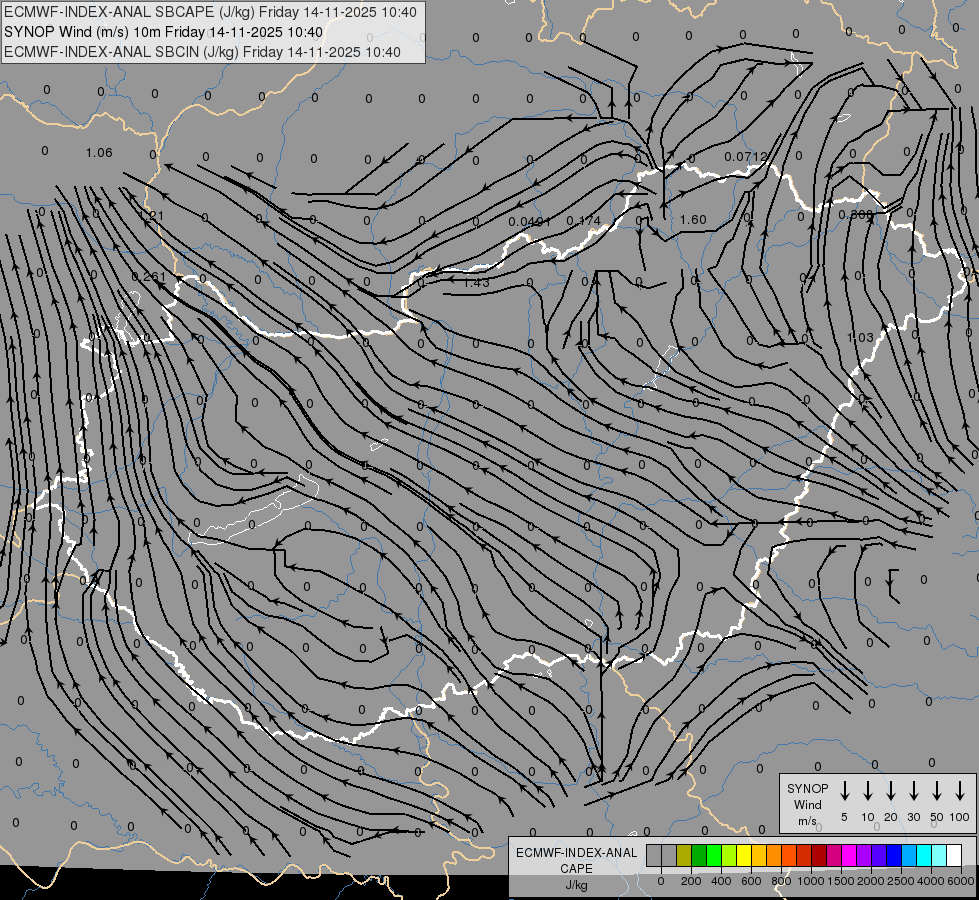979x900 pixels.
Task: Click the 0.261 value on map
Action: pyautogui.click(x=149, y=277)
